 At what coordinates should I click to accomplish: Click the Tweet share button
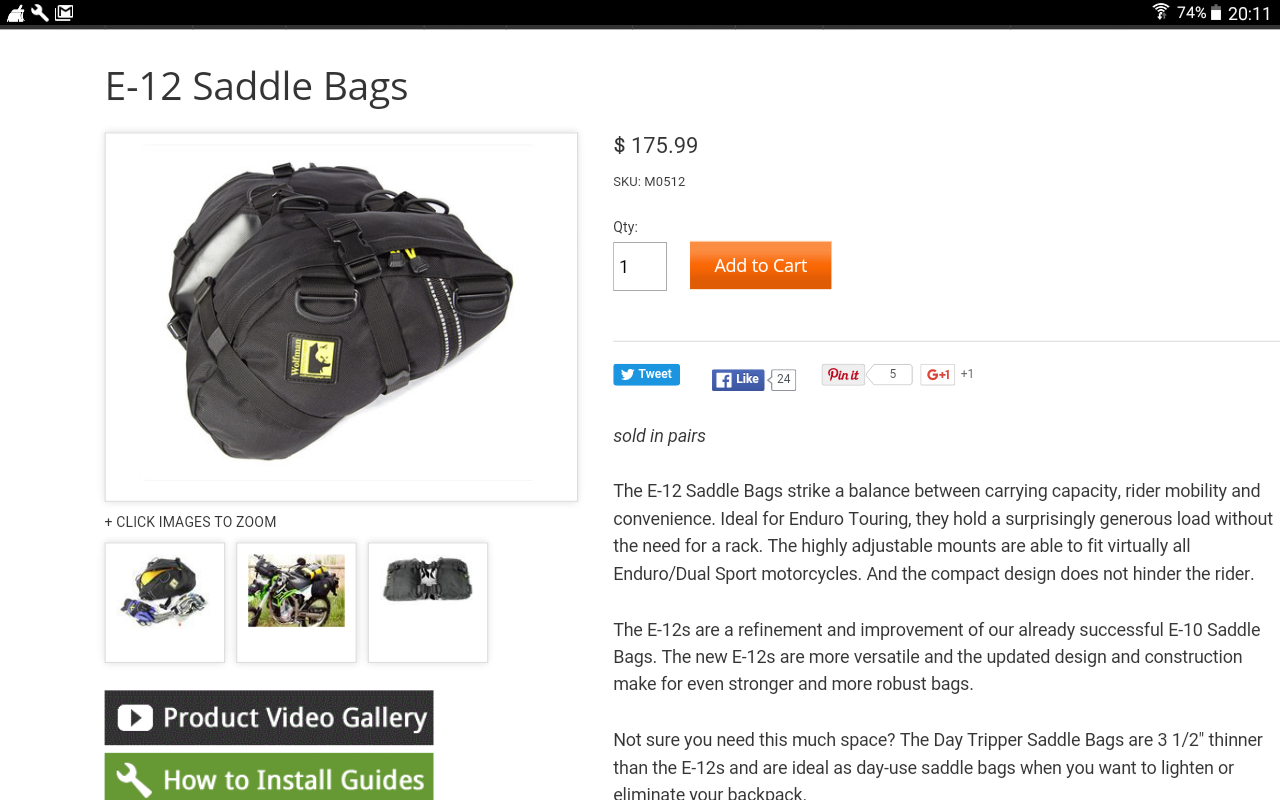646,374
